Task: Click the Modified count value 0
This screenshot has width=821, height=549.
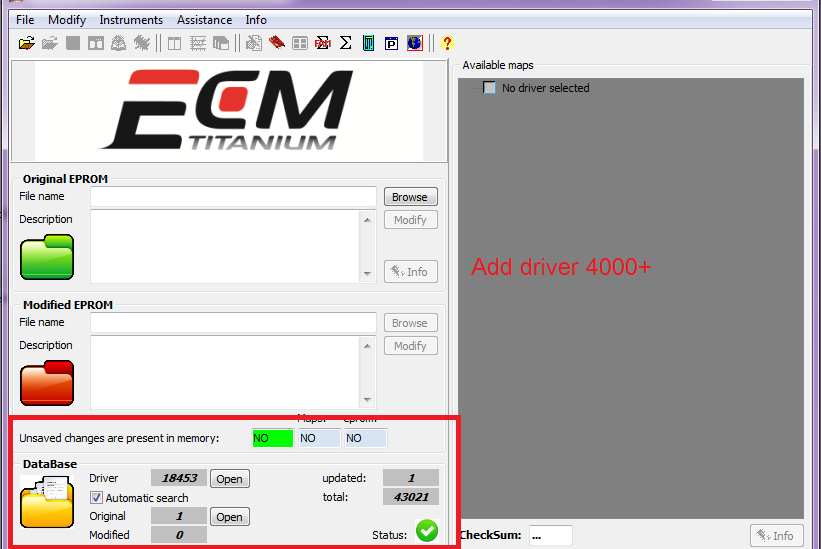Action: [179, 535]
